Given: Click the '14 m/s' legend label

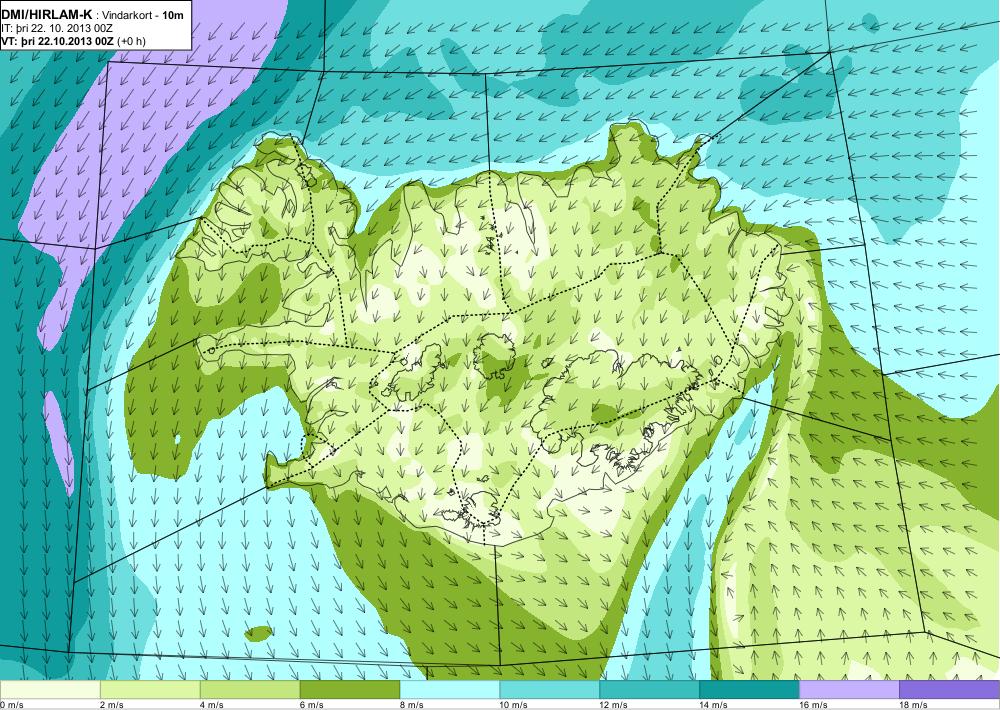Looking at the screenshot, I should coord(714,705).
